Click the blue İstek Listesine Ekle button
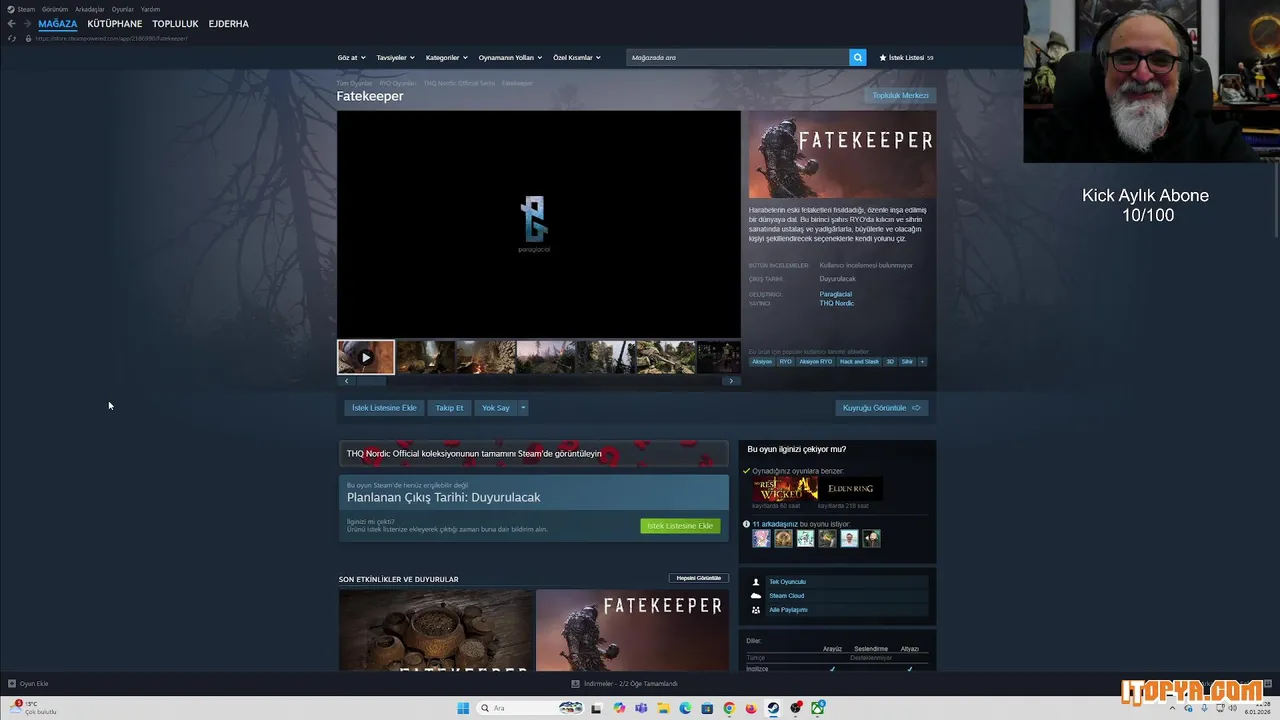Viewport: 1280px width, 720px height. click(384, 408)
